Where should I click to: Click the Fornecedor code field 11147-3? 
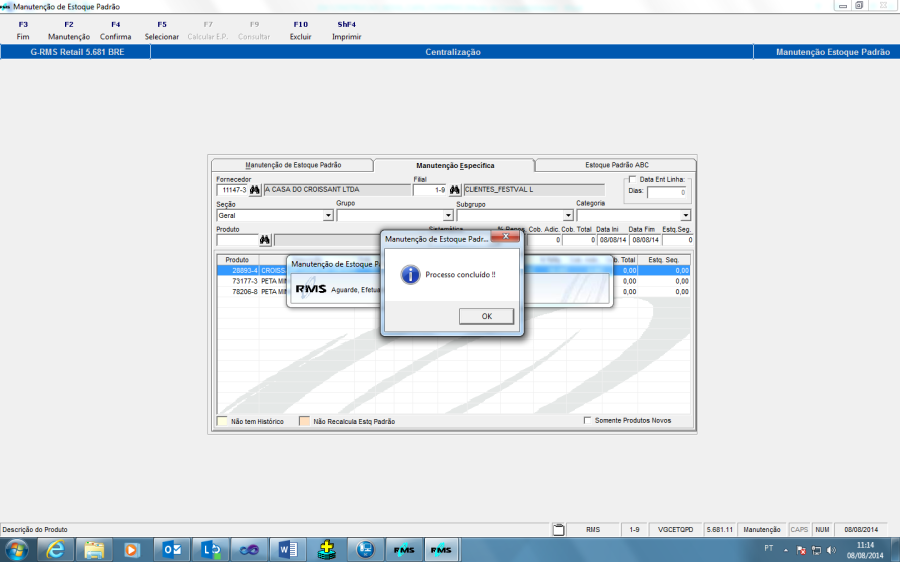[x=232, y=189]
